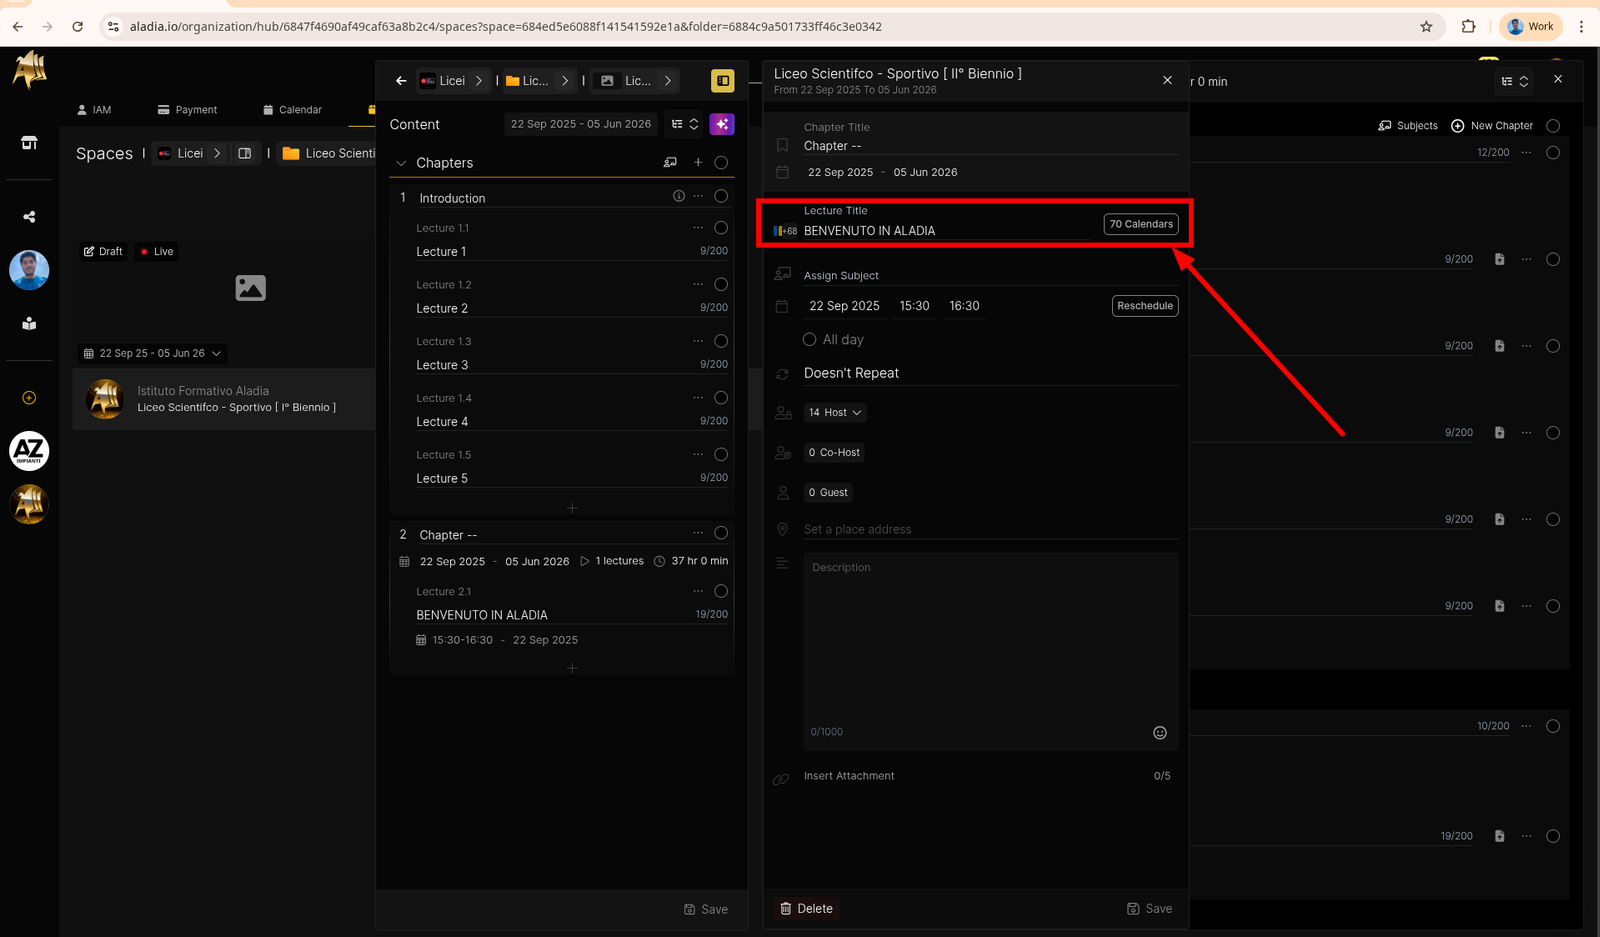Open the Payment tab
The image size is (1600, 937).
point(187,110)
